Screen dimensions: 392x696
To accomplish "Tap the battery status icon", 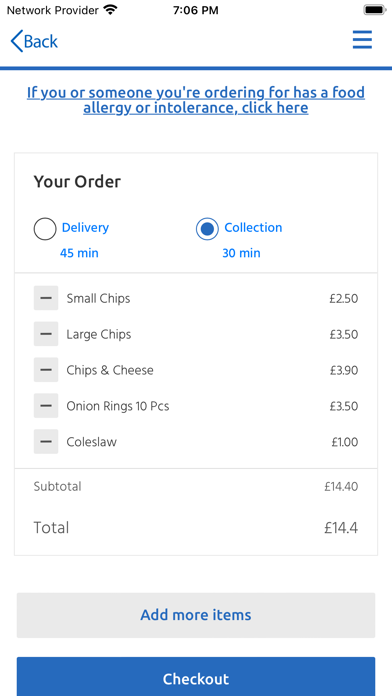I will point(375,10).
